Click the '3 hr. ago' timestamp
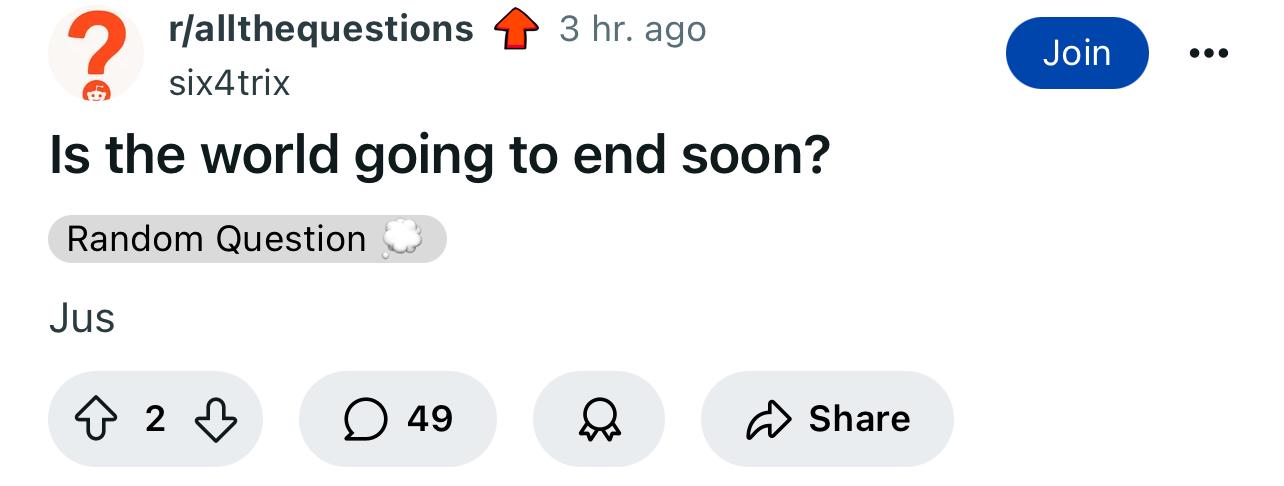This screenshot has height=486, width=1284. click(633, 29)
